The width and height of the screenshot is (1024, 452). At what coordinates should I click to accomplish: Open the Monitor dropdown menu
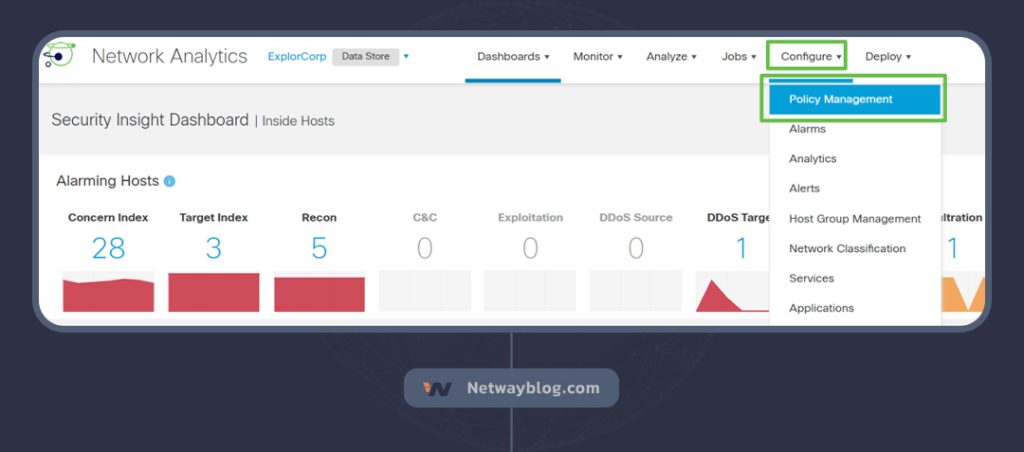(597, 57)
